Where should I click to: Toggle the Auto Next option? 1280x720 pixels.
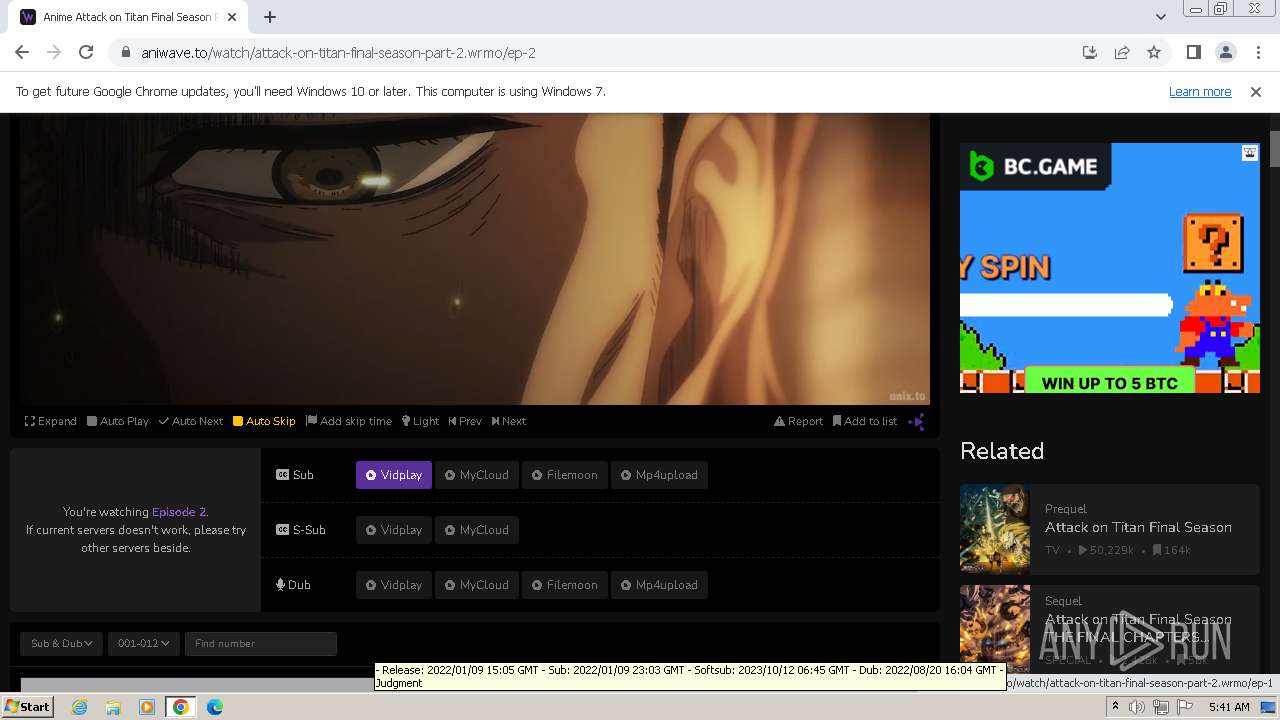pos(191,421)
